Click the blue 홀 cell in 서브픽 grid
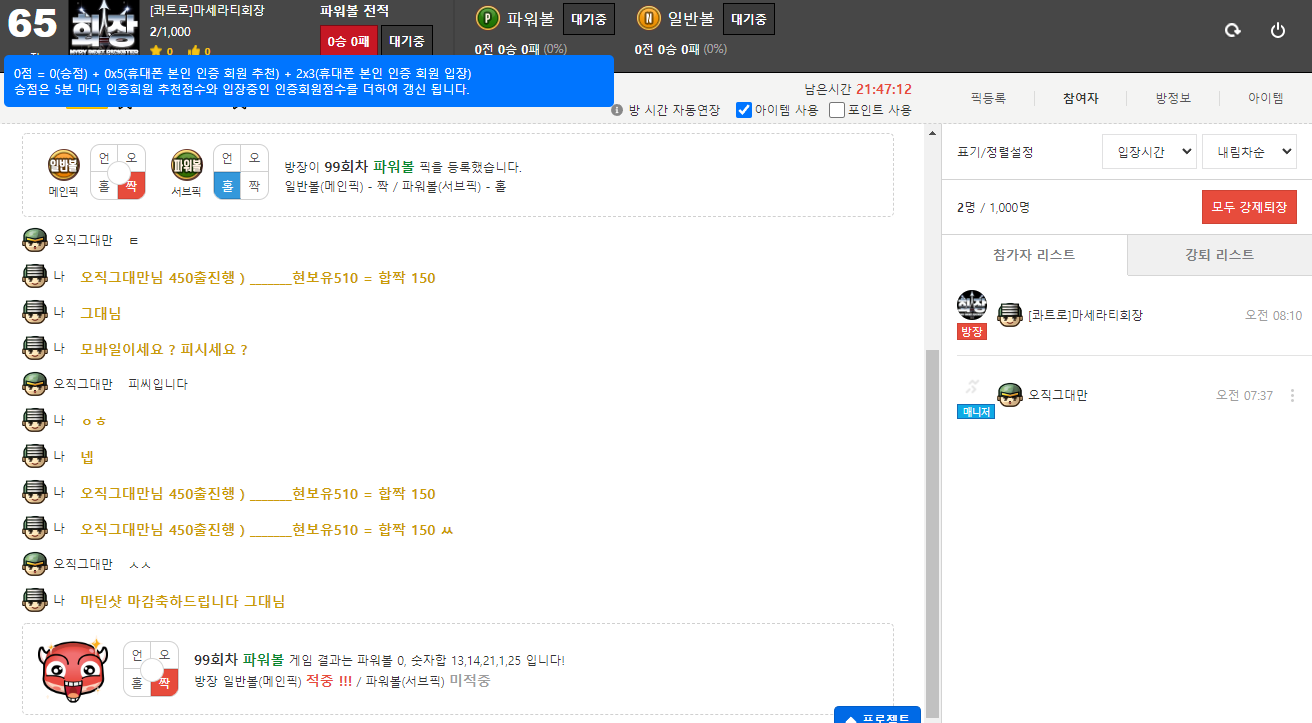Screen dimensions: 1312x723 [x=227, y=186]
